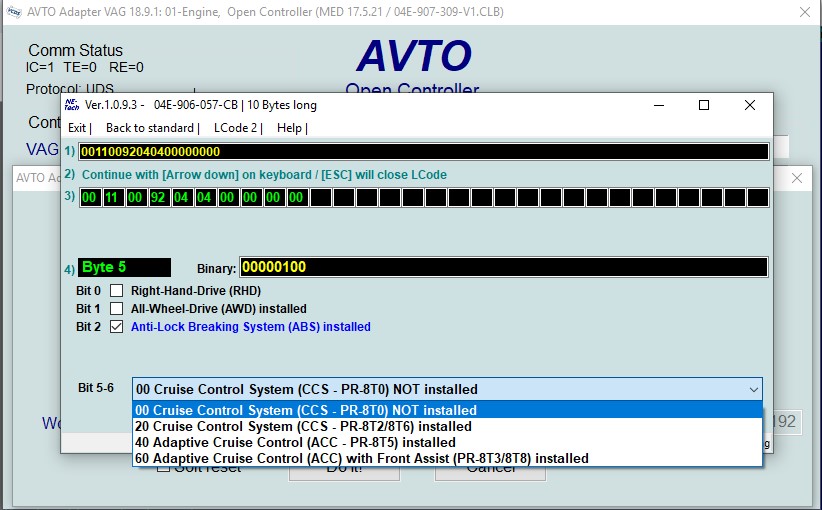
Task: Select 00 Cruise Control NOT installed option
Action: [x=448, y=410]
